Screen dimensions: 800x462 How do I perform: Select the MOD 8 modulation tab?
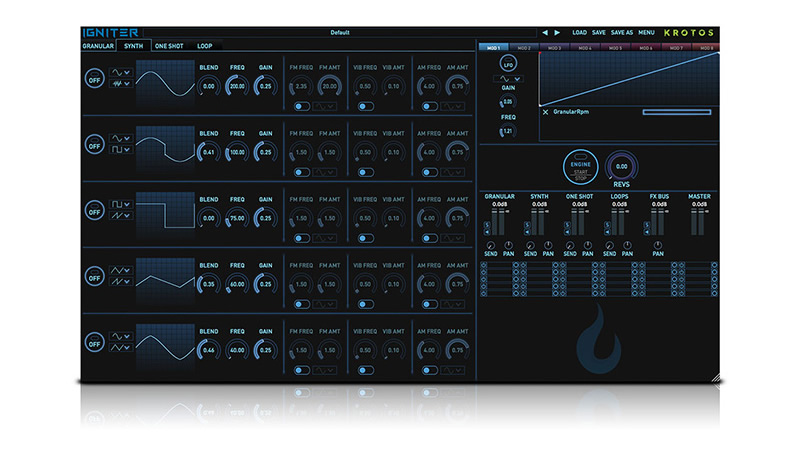[707, 48]
